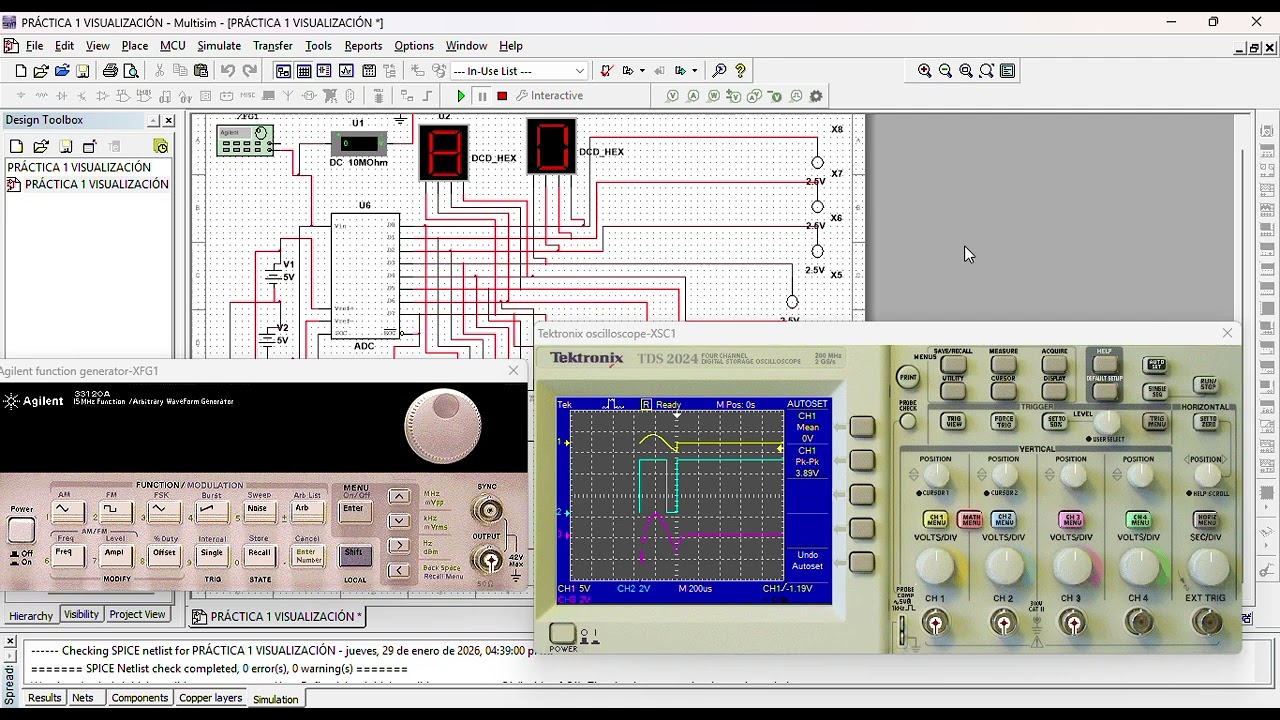Open the Help question mark icon

point(740,71)
